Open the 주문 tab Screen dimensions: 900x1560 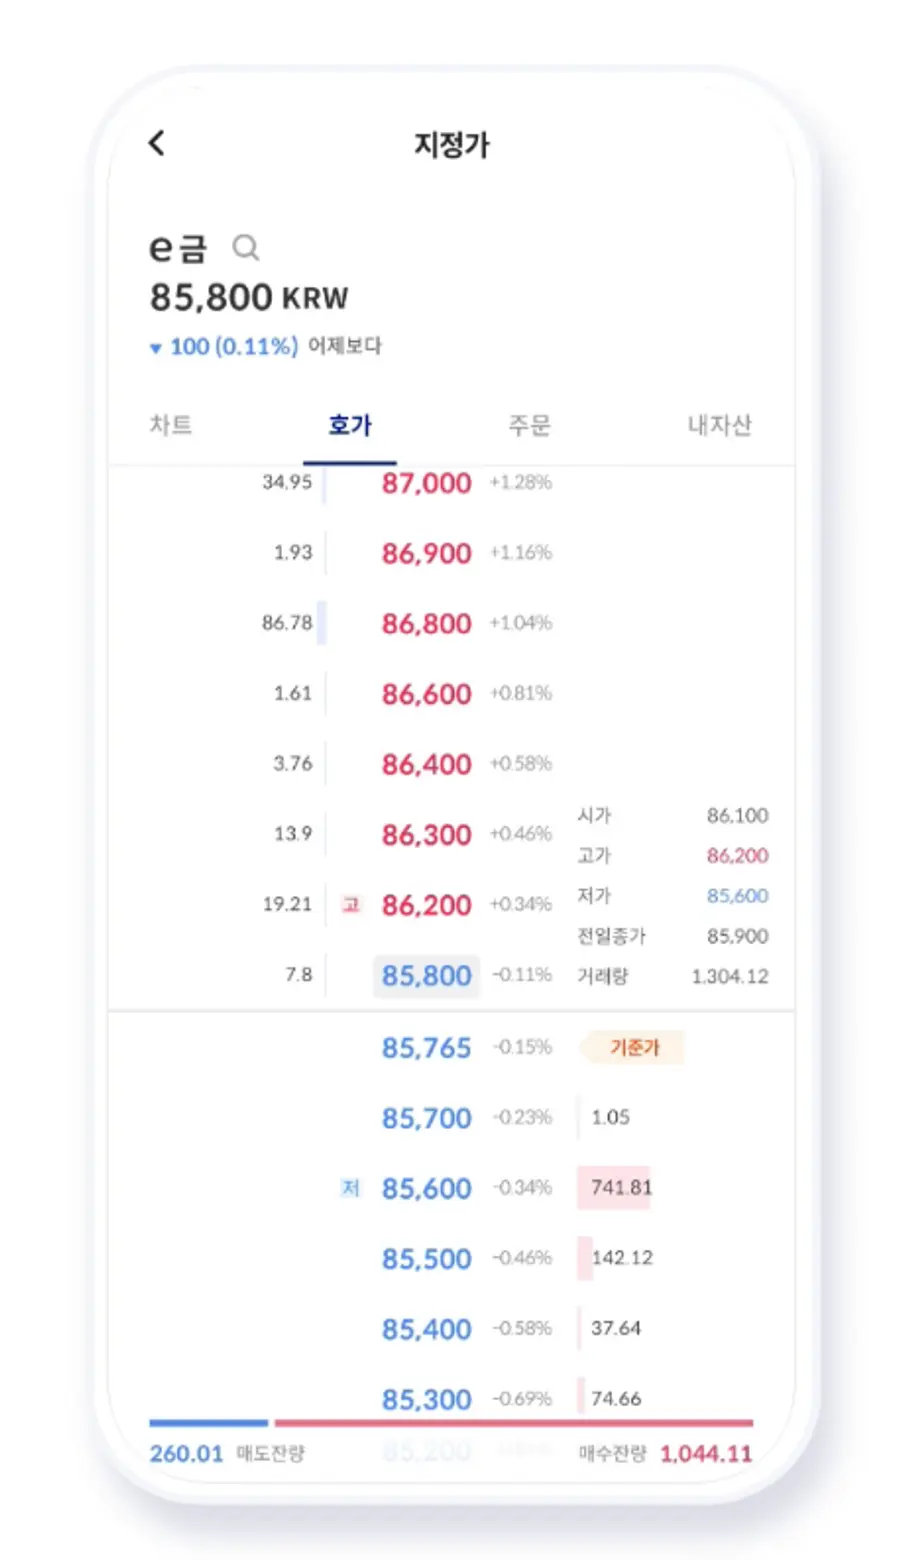(529, 425)
